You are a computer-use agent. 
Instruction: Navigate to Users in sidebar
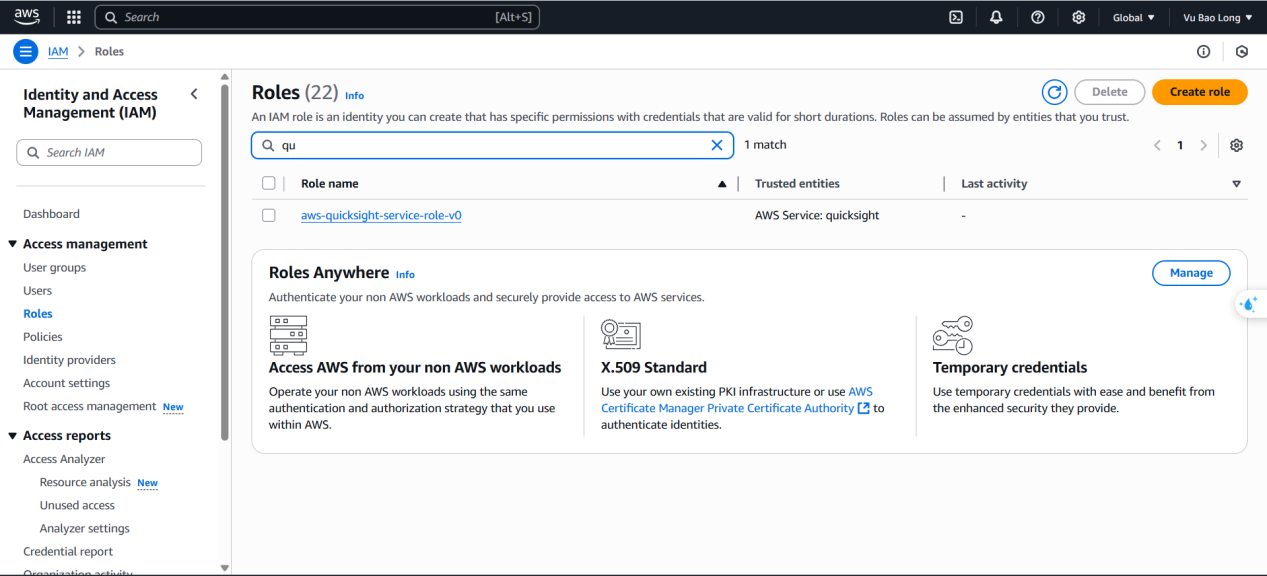[37, 291]
